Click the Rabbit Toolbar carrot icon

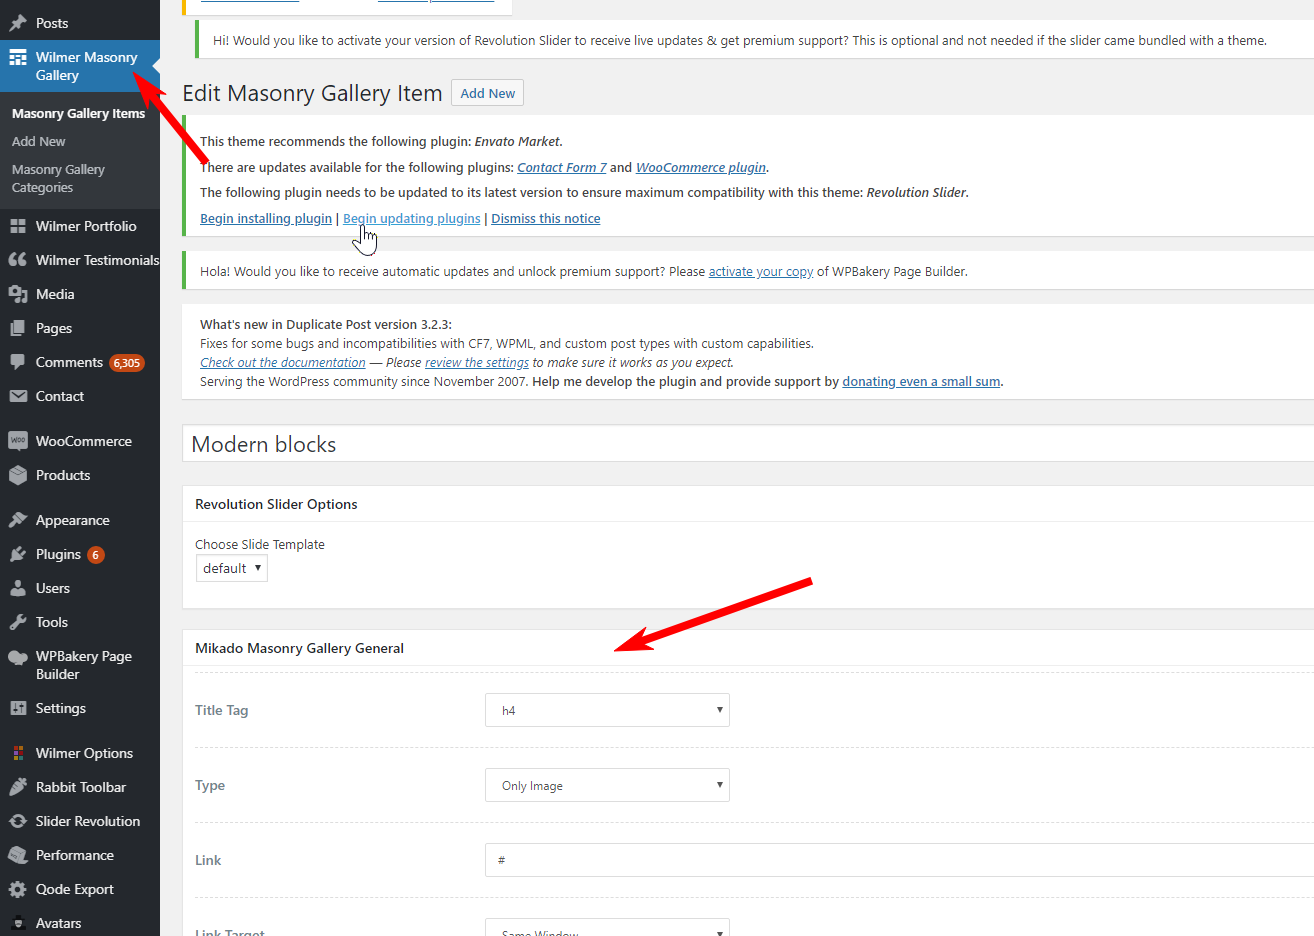(x=18, y=787)
